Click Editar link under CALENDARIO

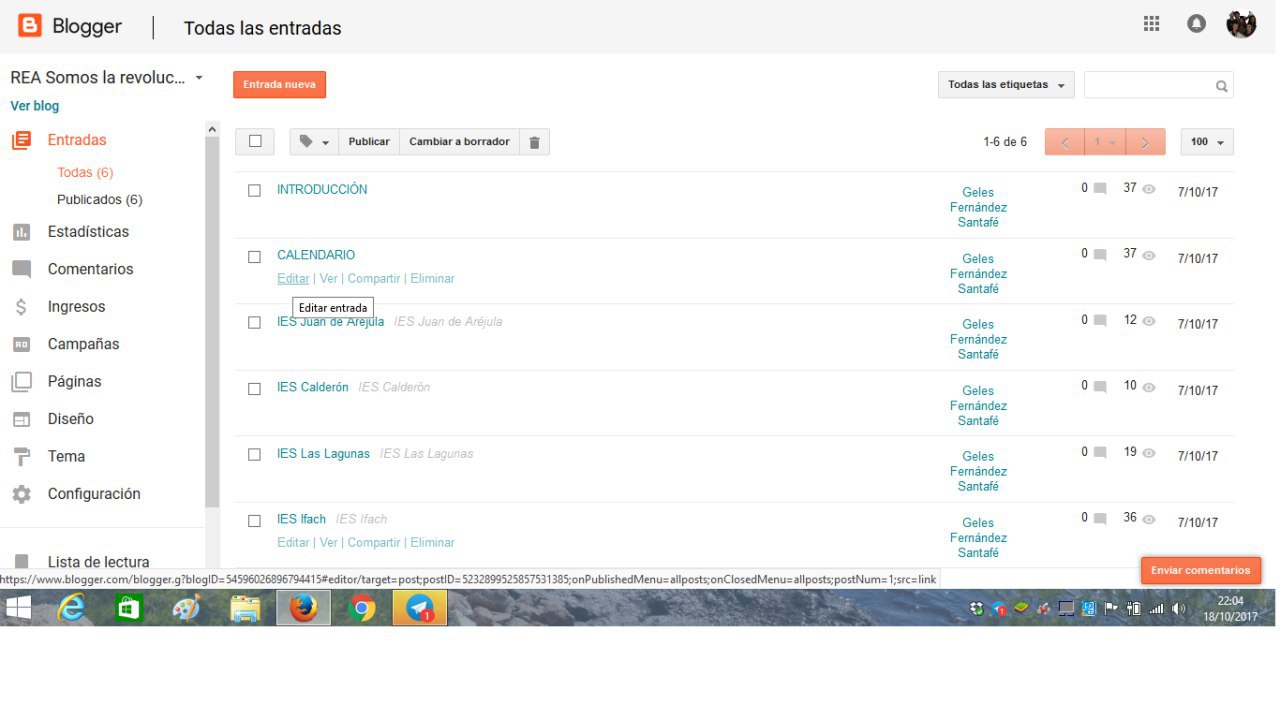[x=293, y=279]
